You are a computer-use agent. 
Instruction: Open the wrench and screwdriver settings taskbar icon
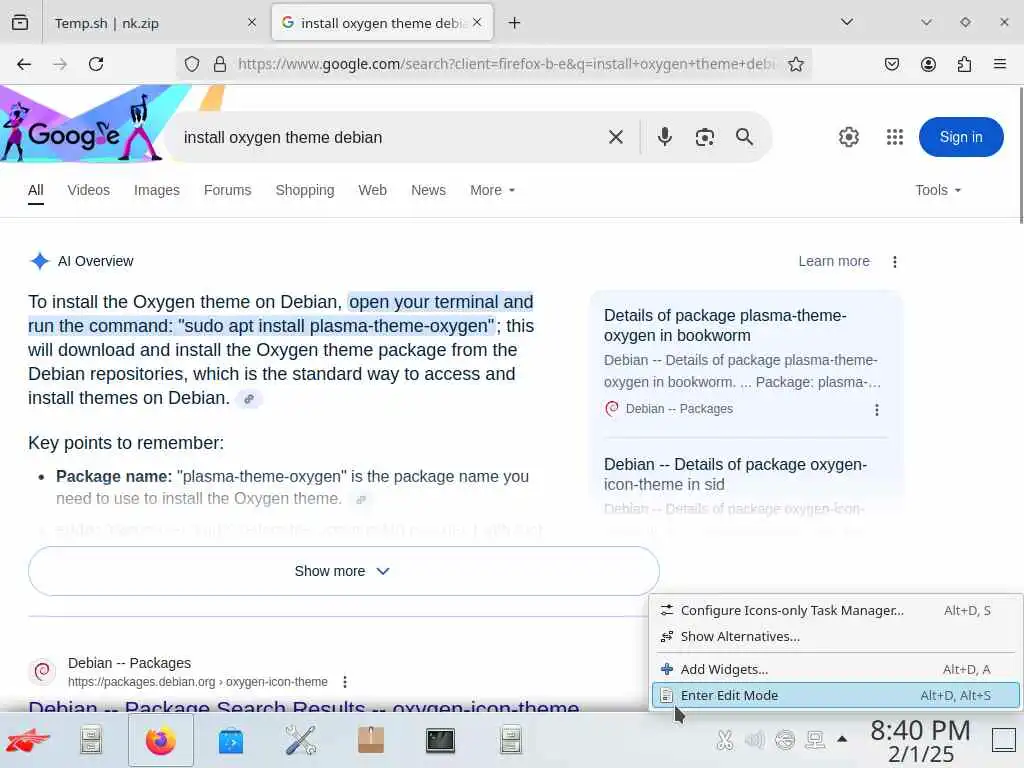coord(300,741)
